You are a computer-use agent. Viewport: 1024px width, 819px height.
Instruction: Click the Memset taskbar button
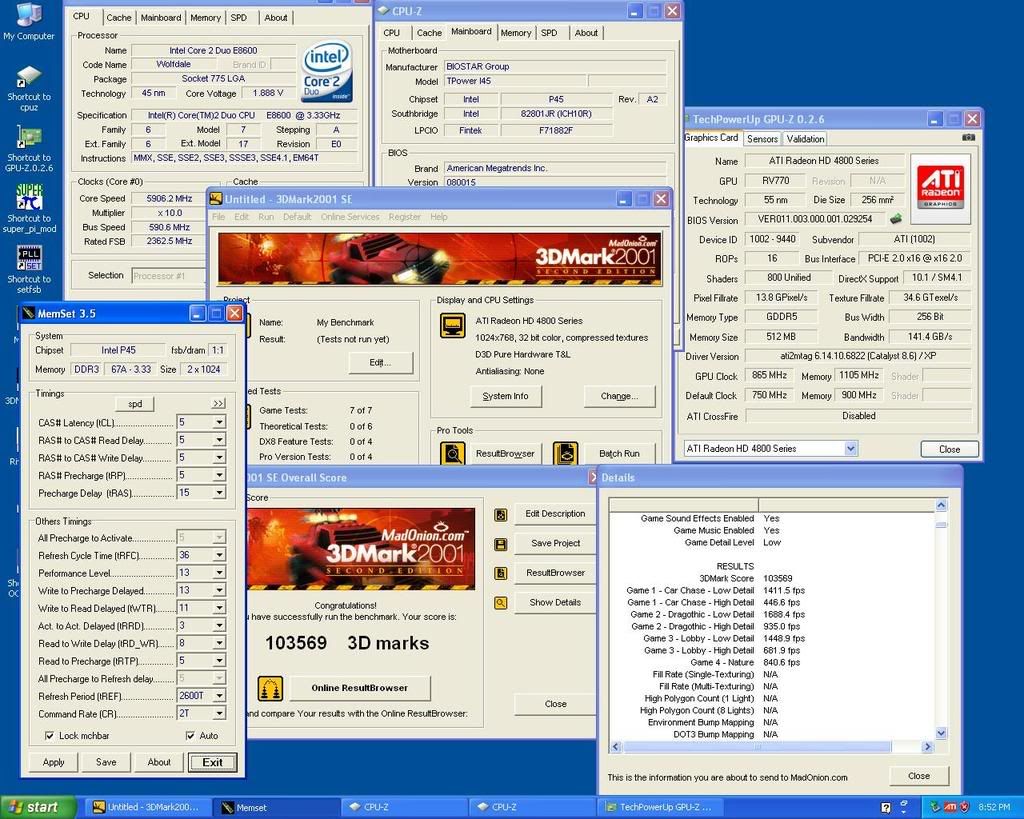pyautogui.click(x=277, y=808)
